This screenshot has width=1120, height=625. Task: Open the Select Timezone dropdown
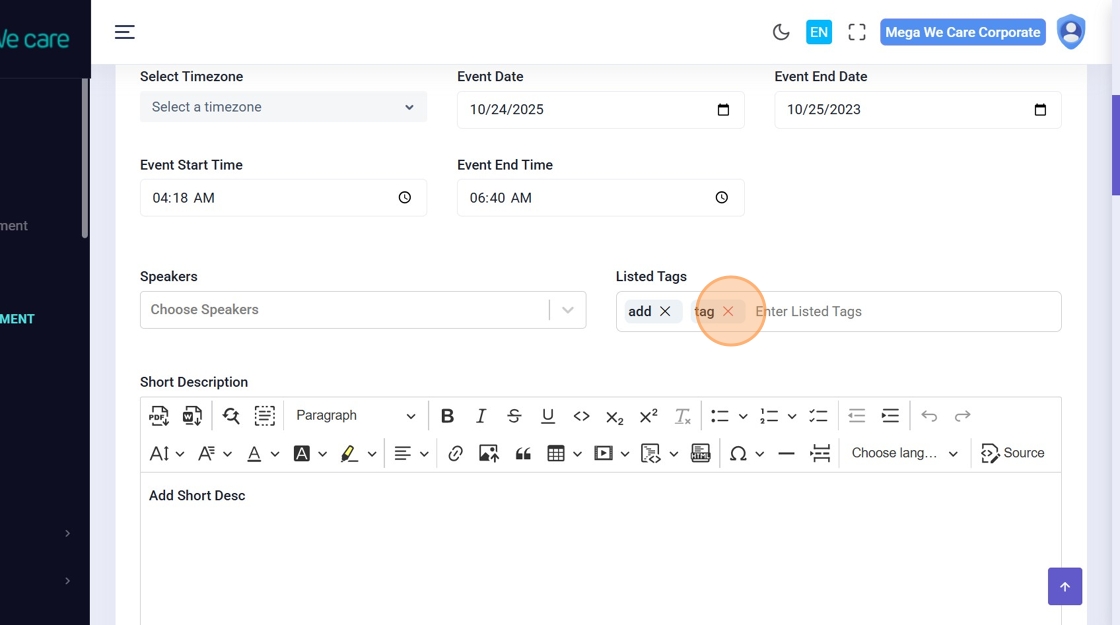(283, 107)
